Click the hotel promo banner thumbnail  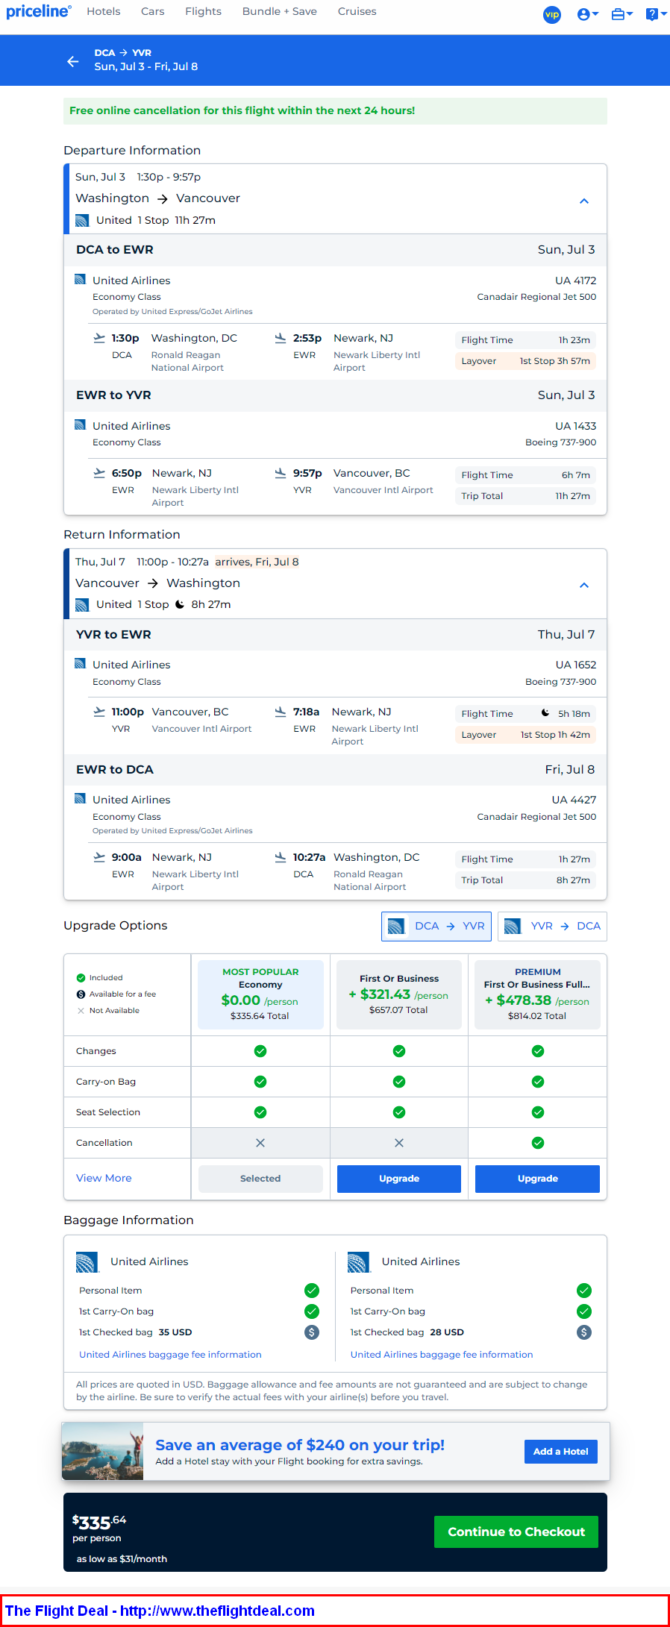(102, 1451)
